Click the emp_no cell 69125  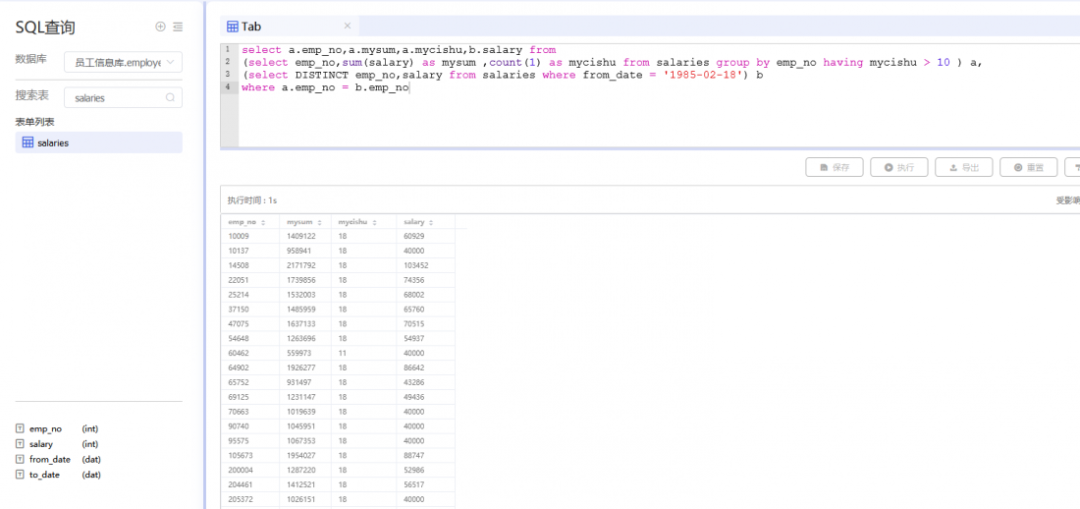250,397
